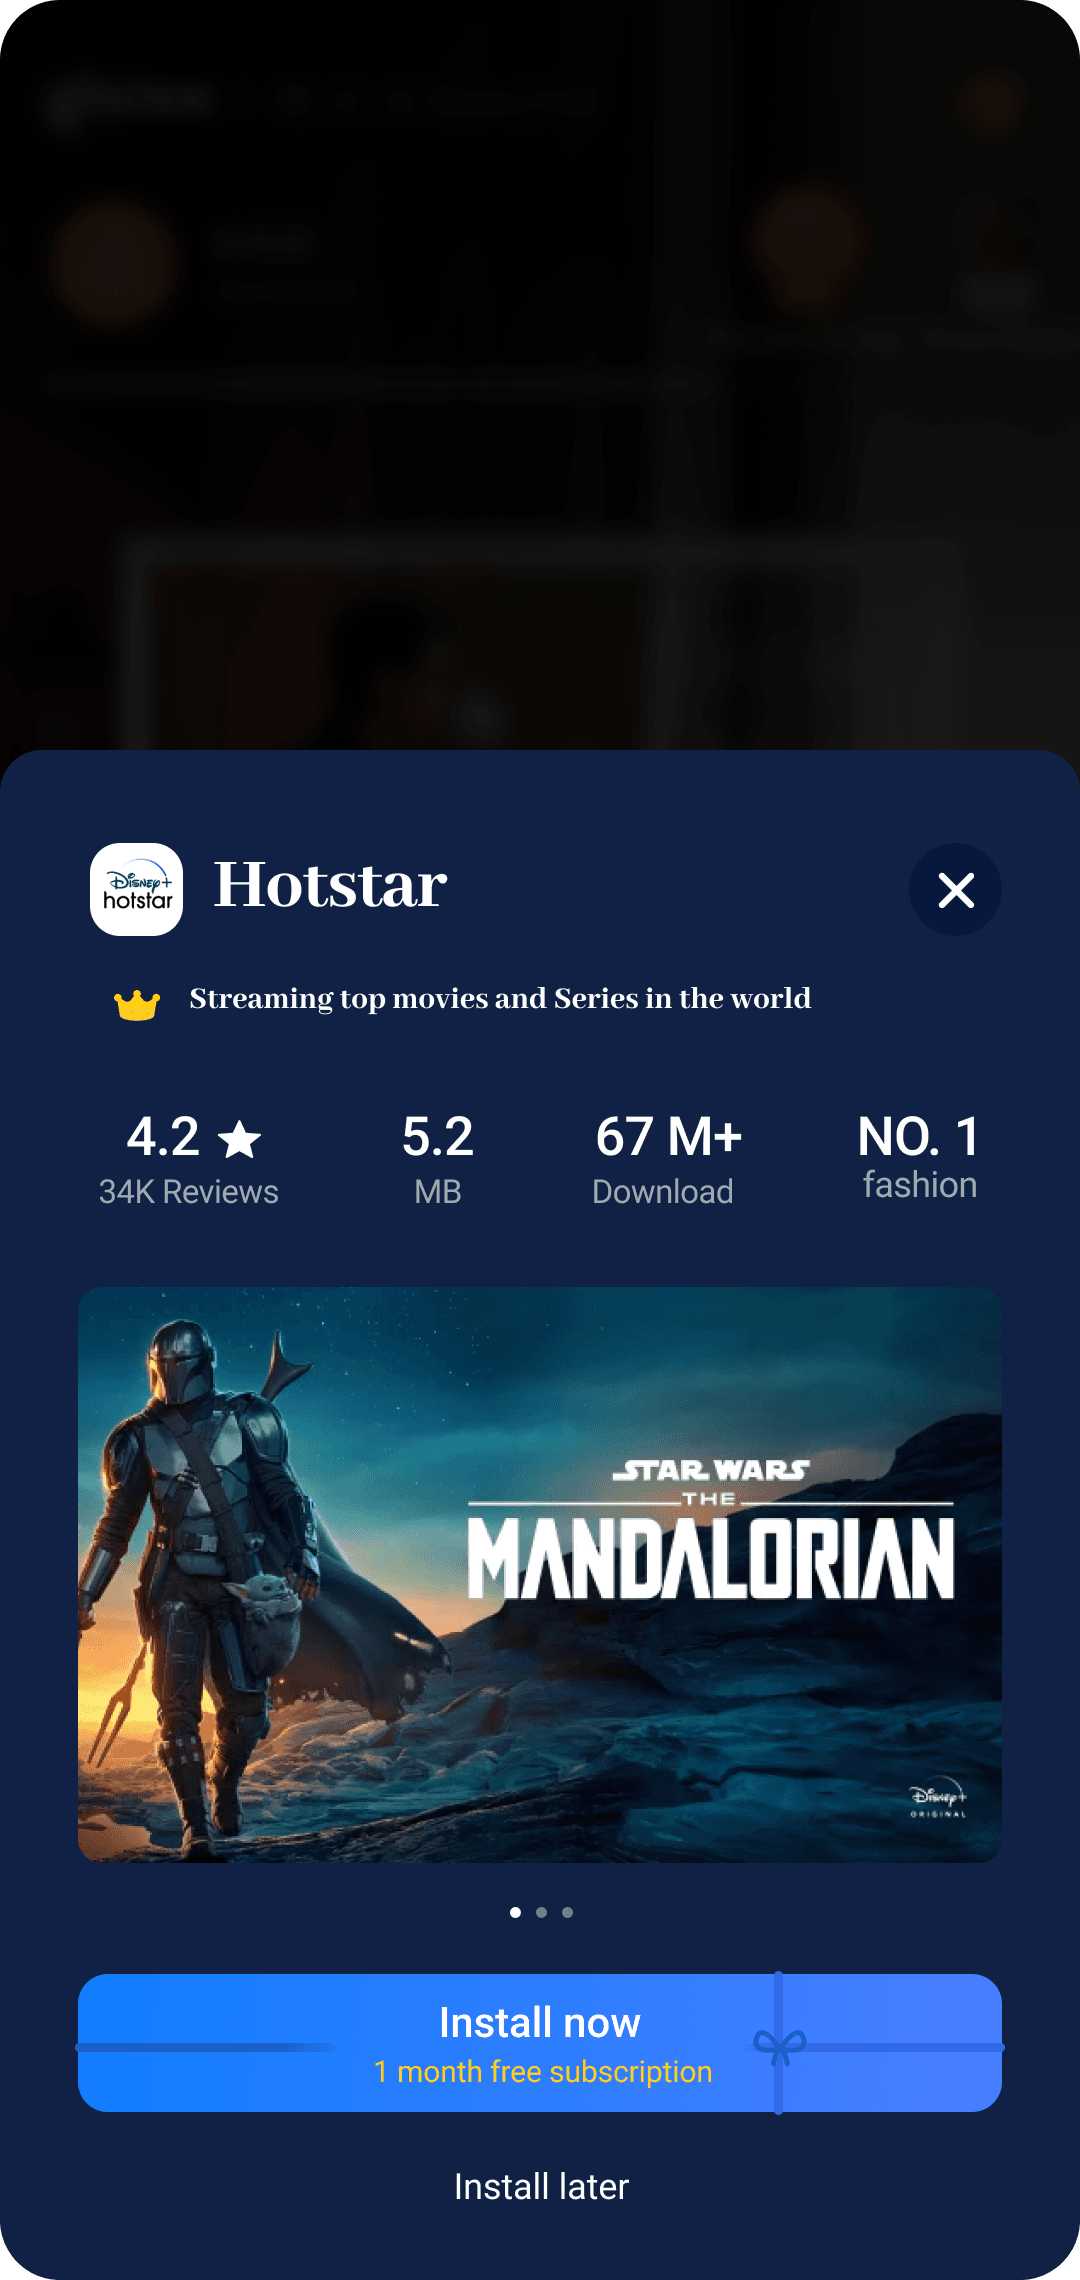Tap the NO. 1 fashion ranking
The width and height of the screenshot is (1080, 2280).
919,1156
